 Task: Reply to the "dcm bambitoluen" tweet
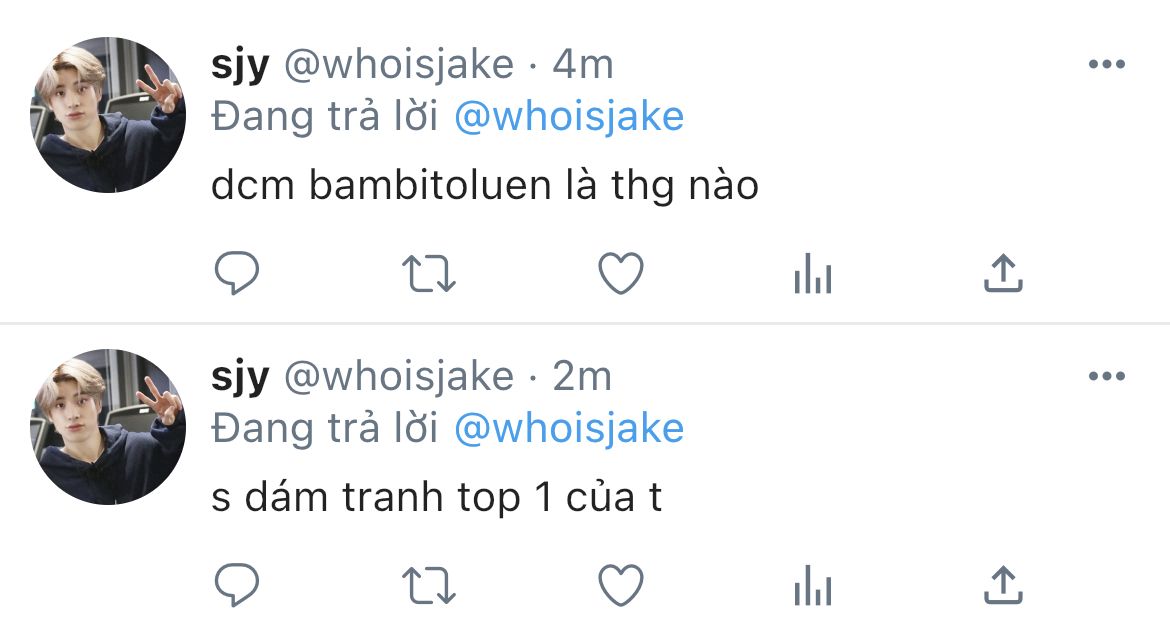pyautogui.click(x=237, y=273)
